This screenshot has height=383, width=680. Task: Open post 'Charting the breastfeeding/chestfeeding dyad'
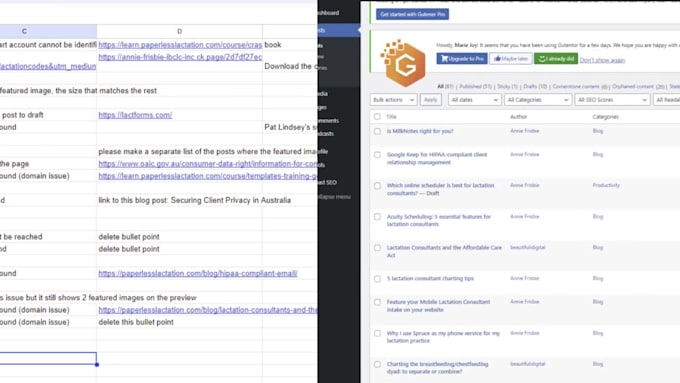coord(437,368)
